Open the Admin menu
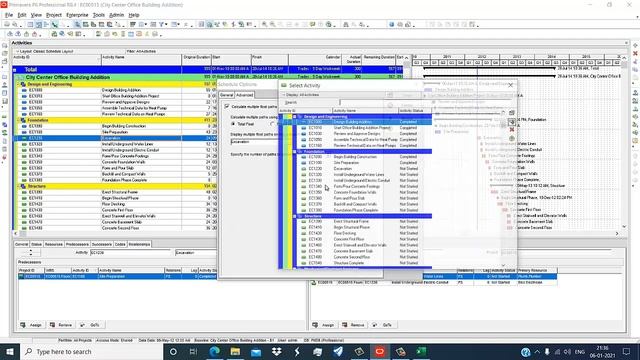 116,15
